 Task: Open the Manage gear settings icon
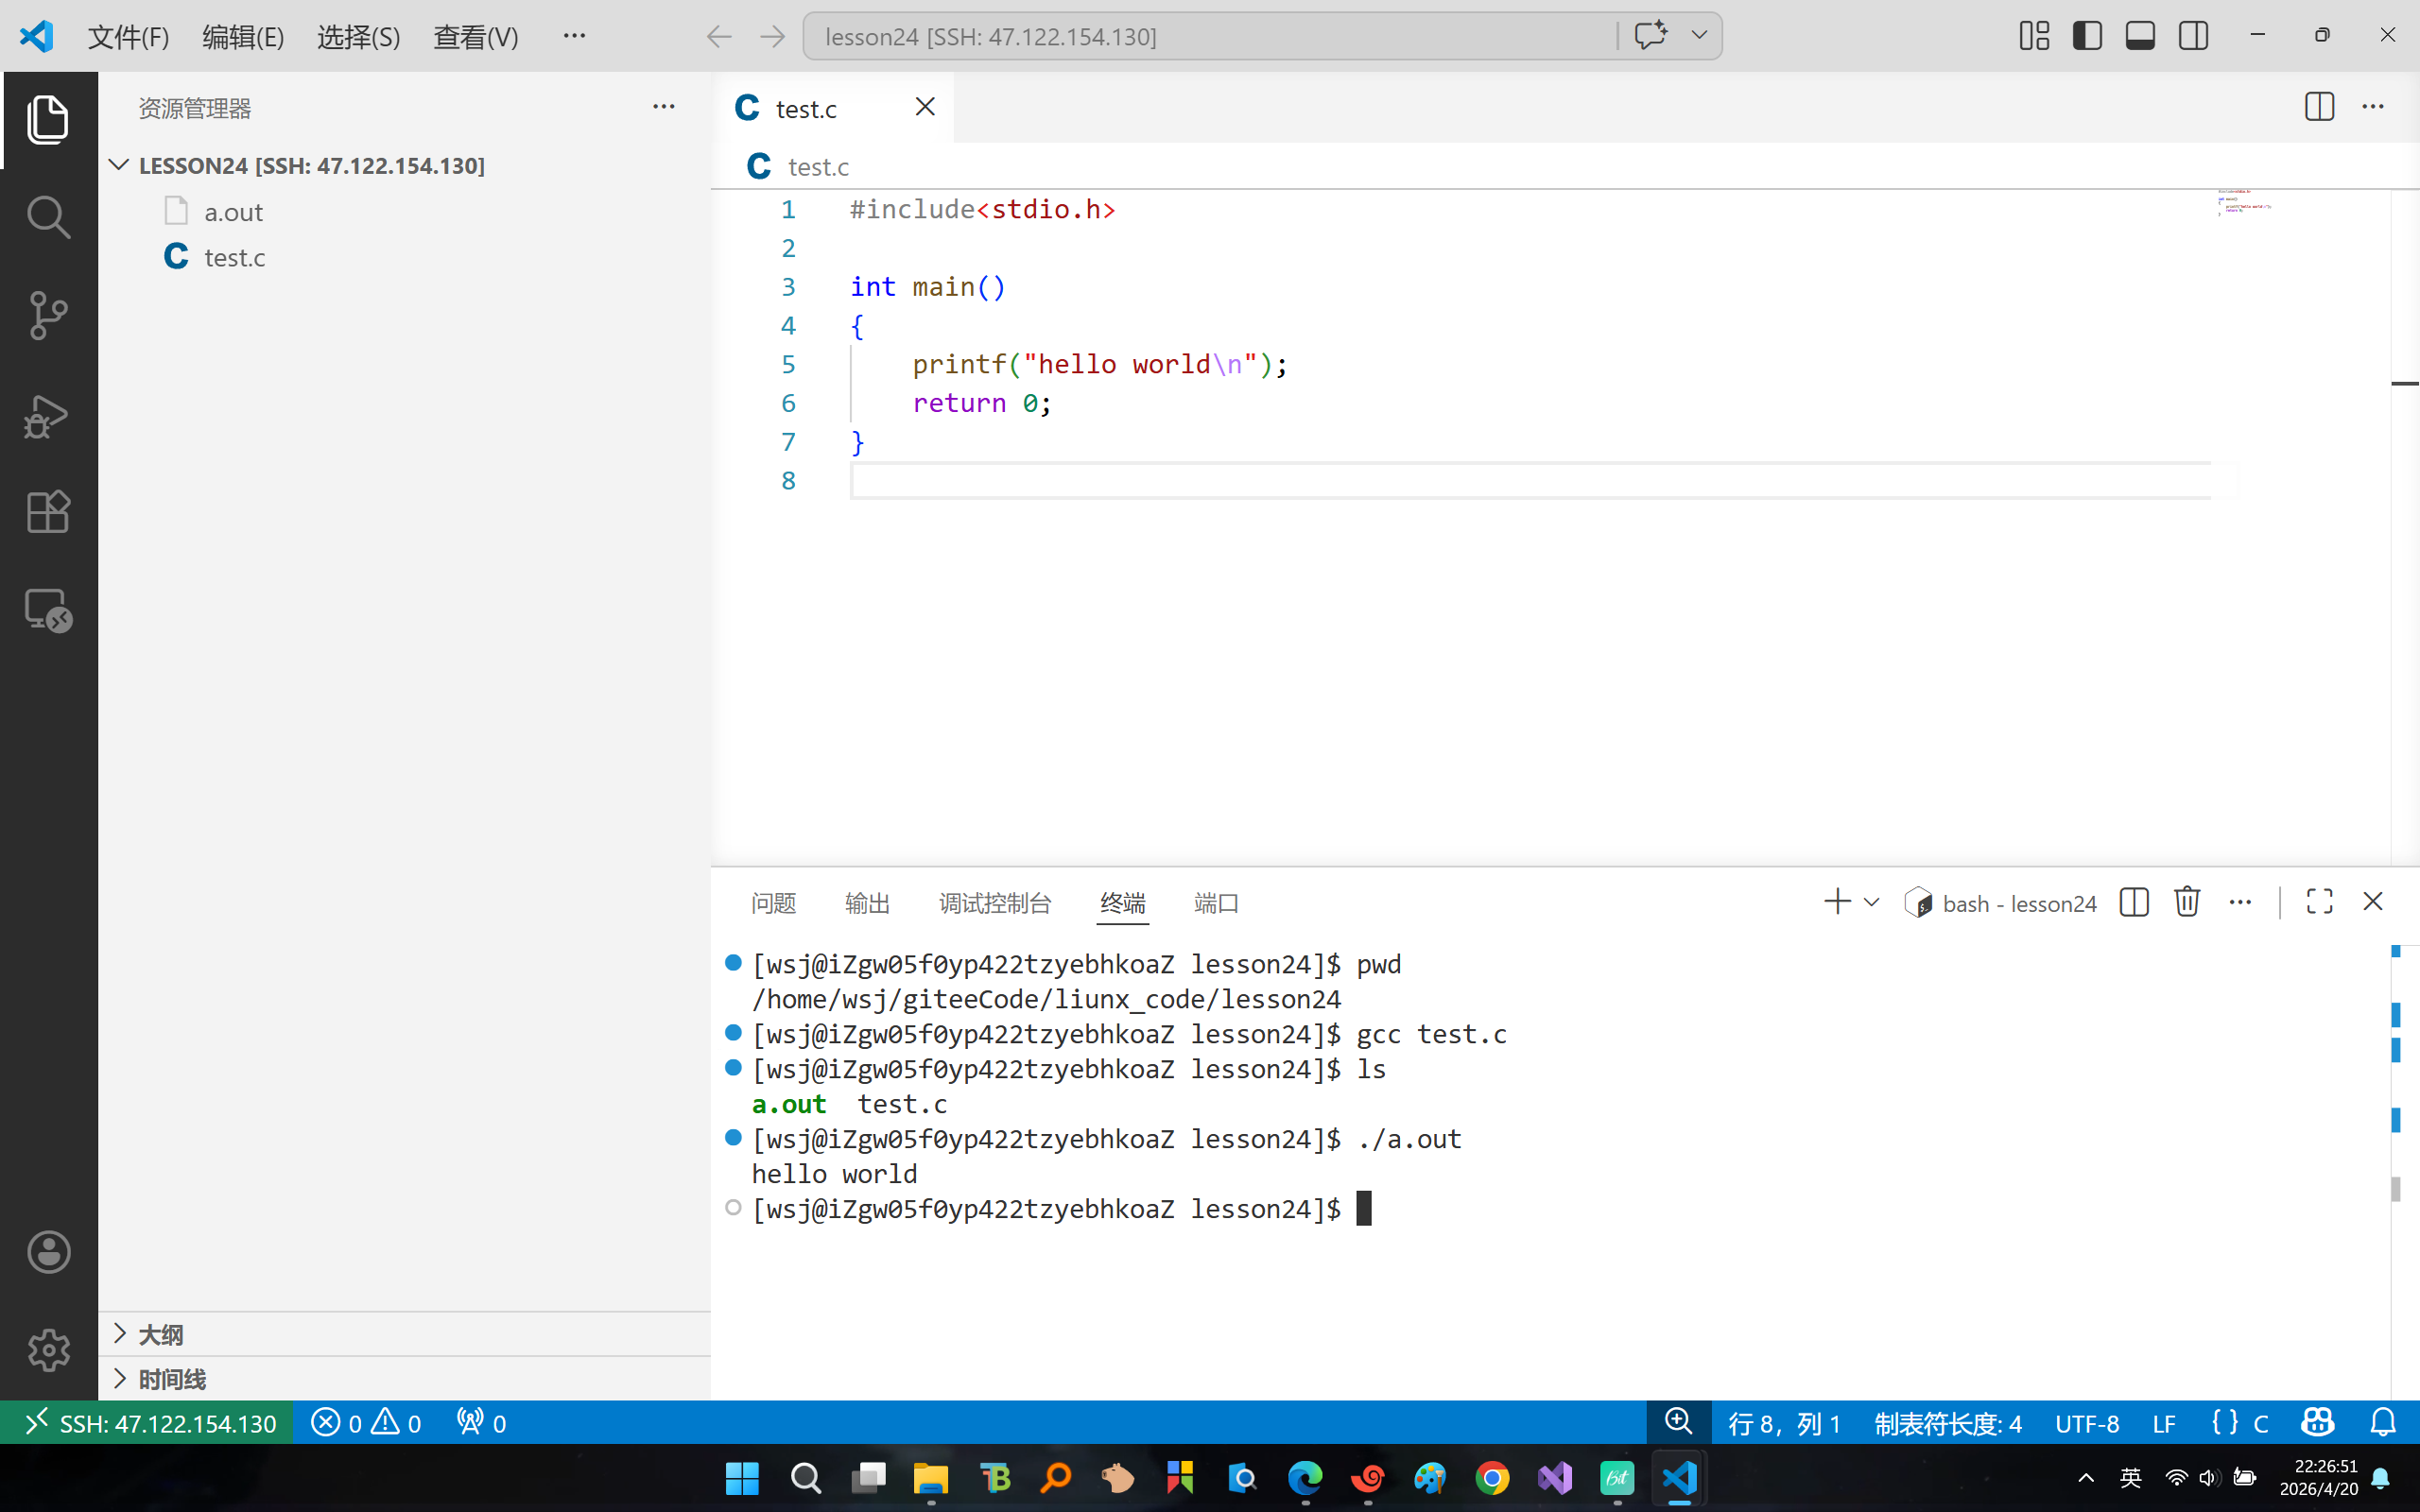[x=48, y=1350]
